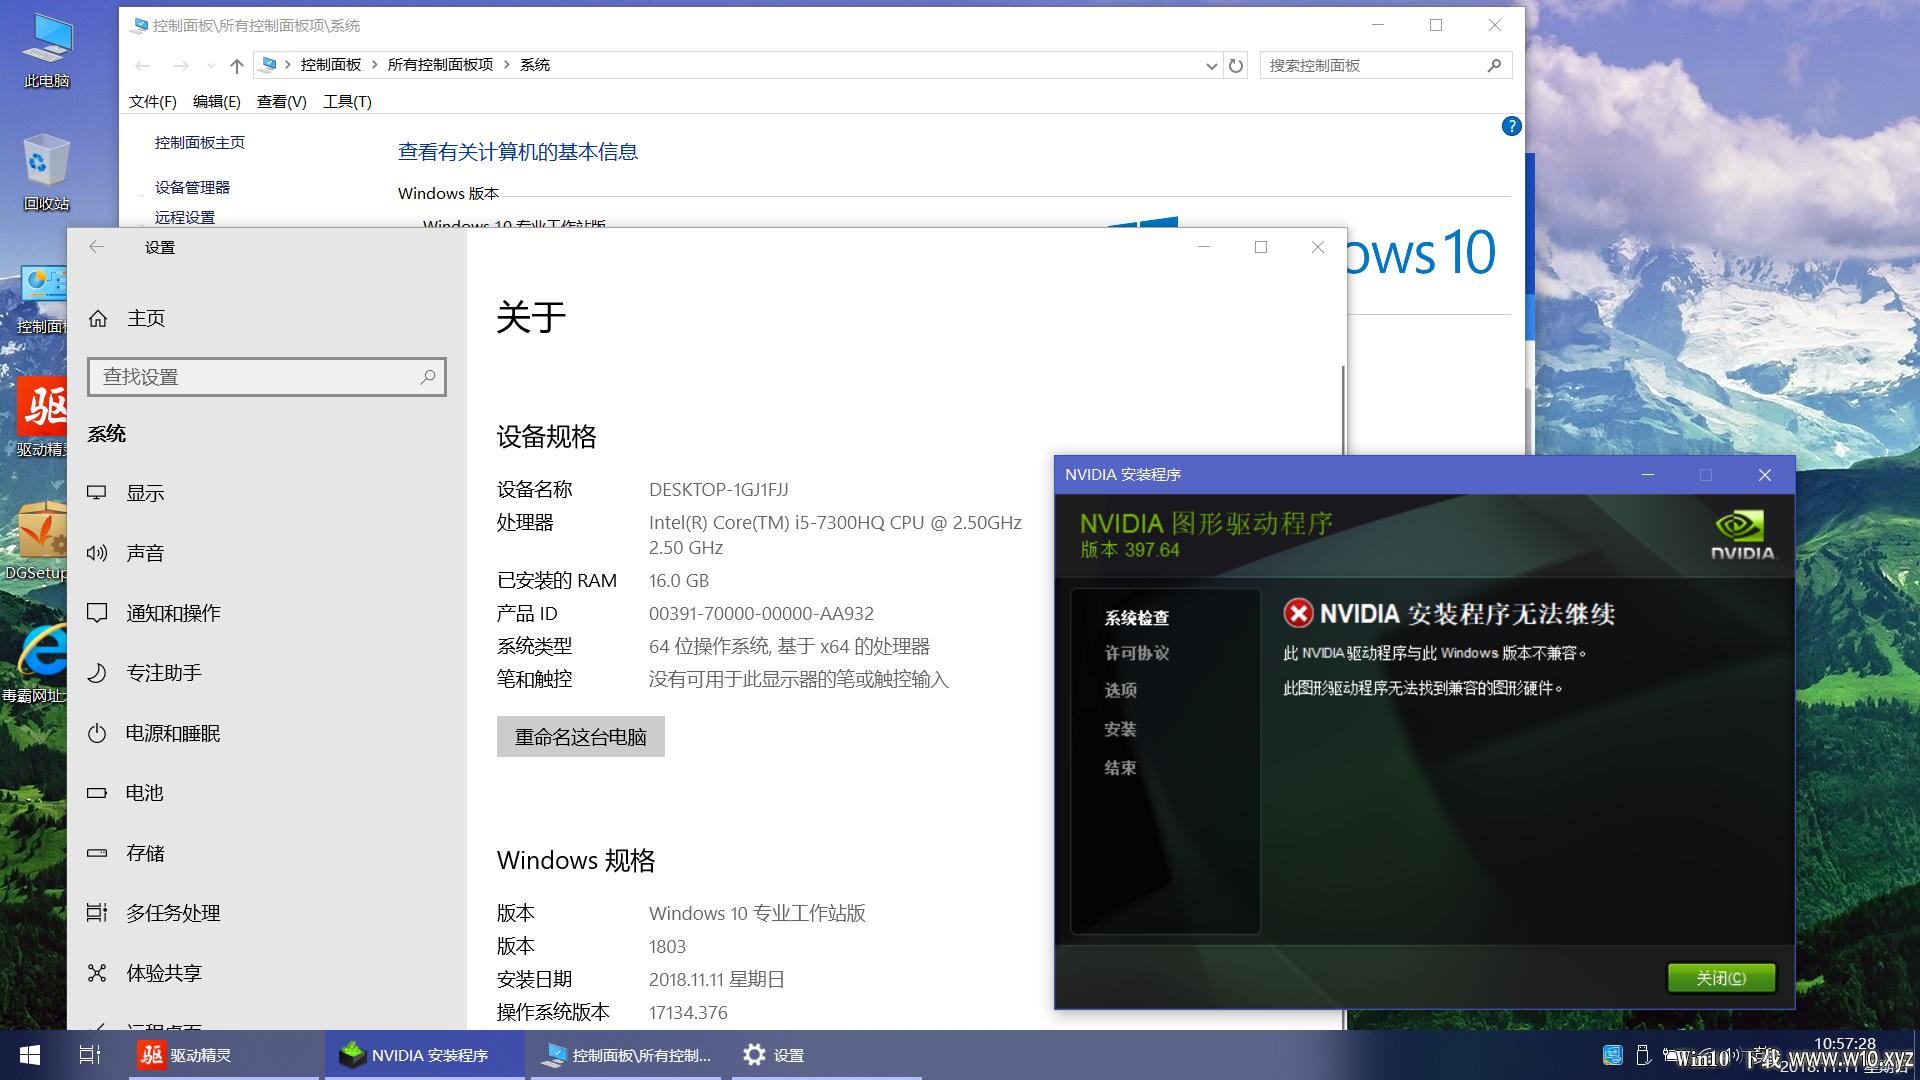Minimize the NVIDIA 安装程序 window
Screen dimensions: 1920x1080
[x=1648, y=475]
